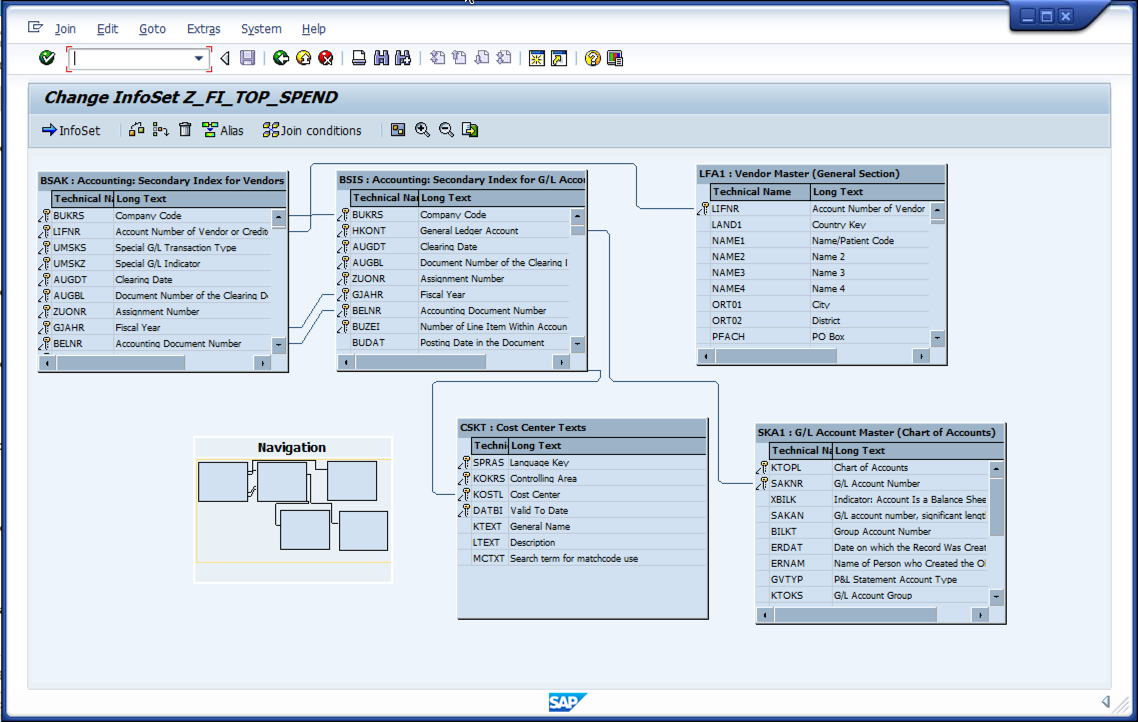The height and width of the screenshot is (722, 1138).
Task: Click the BSAK table scroll-down arrow
Action: coord(279,345)
